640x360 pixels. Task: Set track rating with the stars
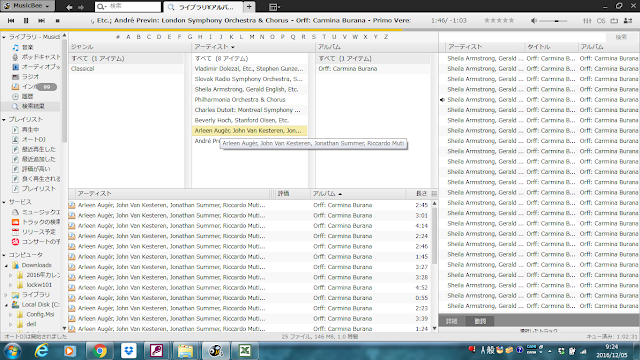[x=499, y=20]
